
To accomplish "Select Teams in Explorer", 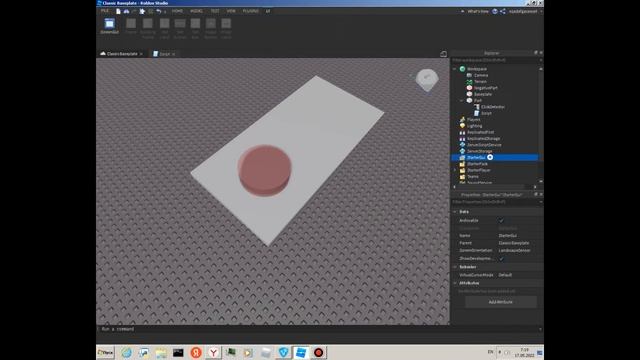I will [x=473, y=176].
